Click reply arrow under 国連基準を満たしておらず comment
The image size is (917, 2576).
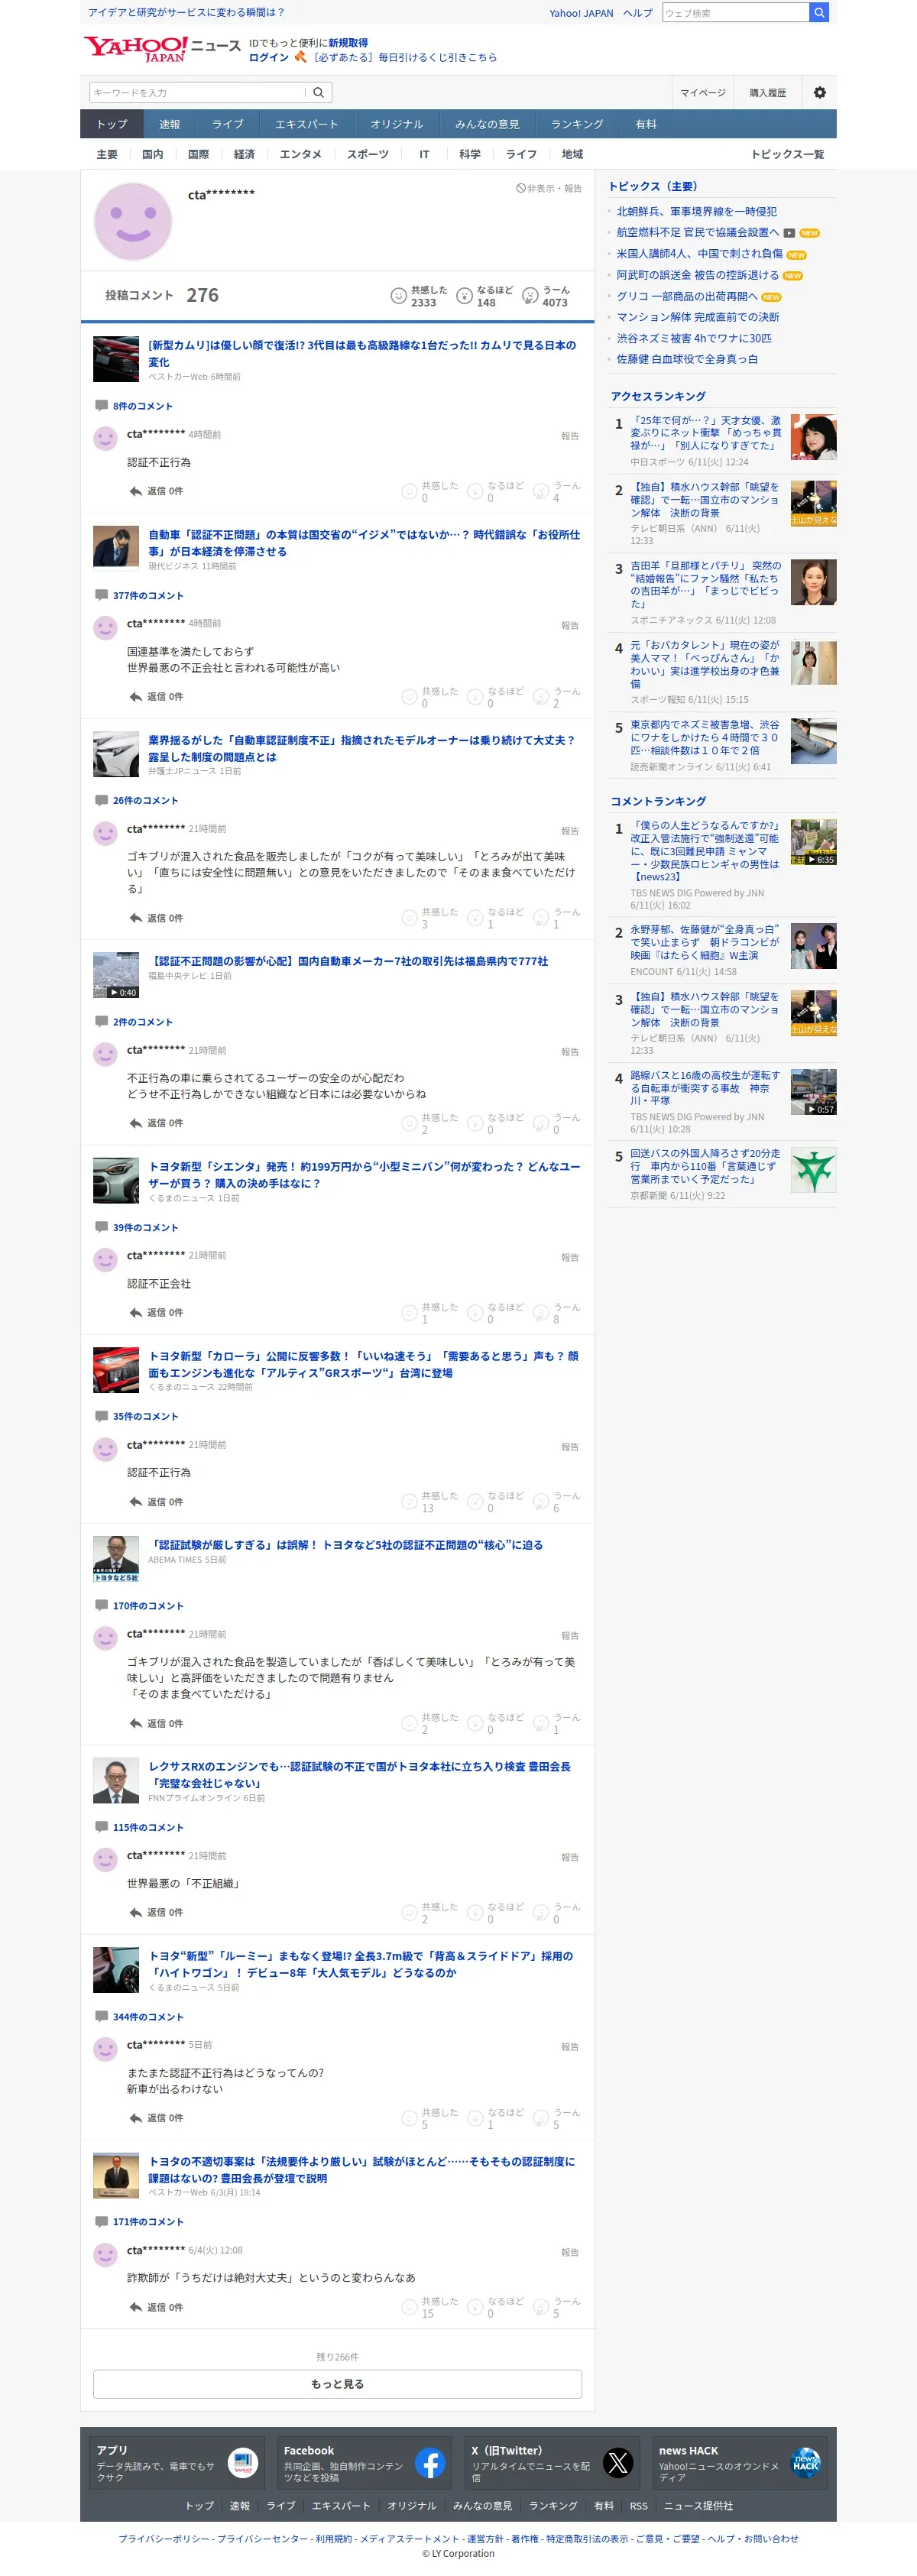pos(135,697)
